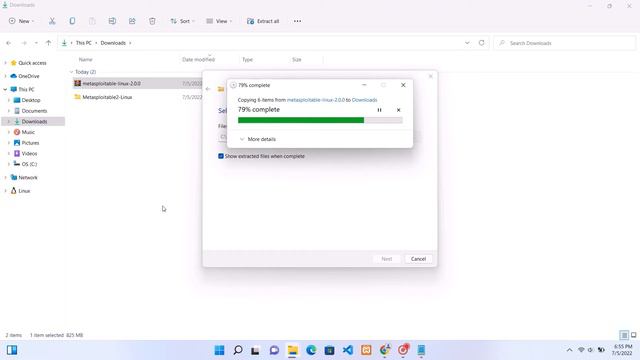Viewport: 640px width, 360px height.
Task: Sort by the Type column header
Action: pyautogui.click(x=247, y=60)
